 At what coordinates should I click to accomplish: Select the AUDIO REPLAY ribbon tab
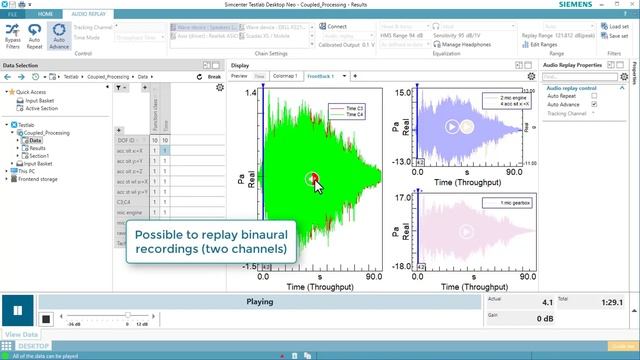click(x=89, y=14)
